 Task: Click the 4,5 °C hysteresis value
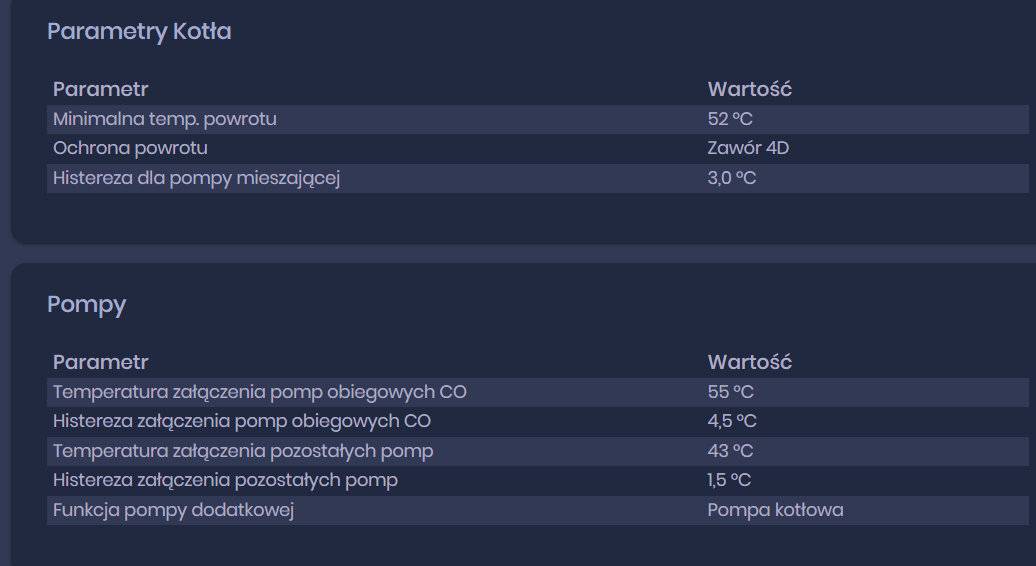point(732,421)
